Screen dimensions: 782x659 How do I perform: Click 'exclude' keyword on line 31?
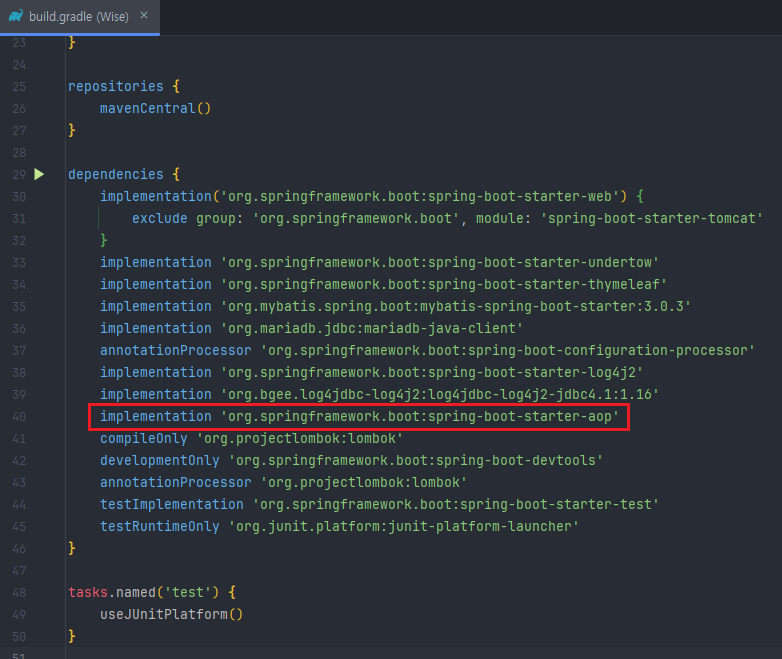[x=160, y=218]
